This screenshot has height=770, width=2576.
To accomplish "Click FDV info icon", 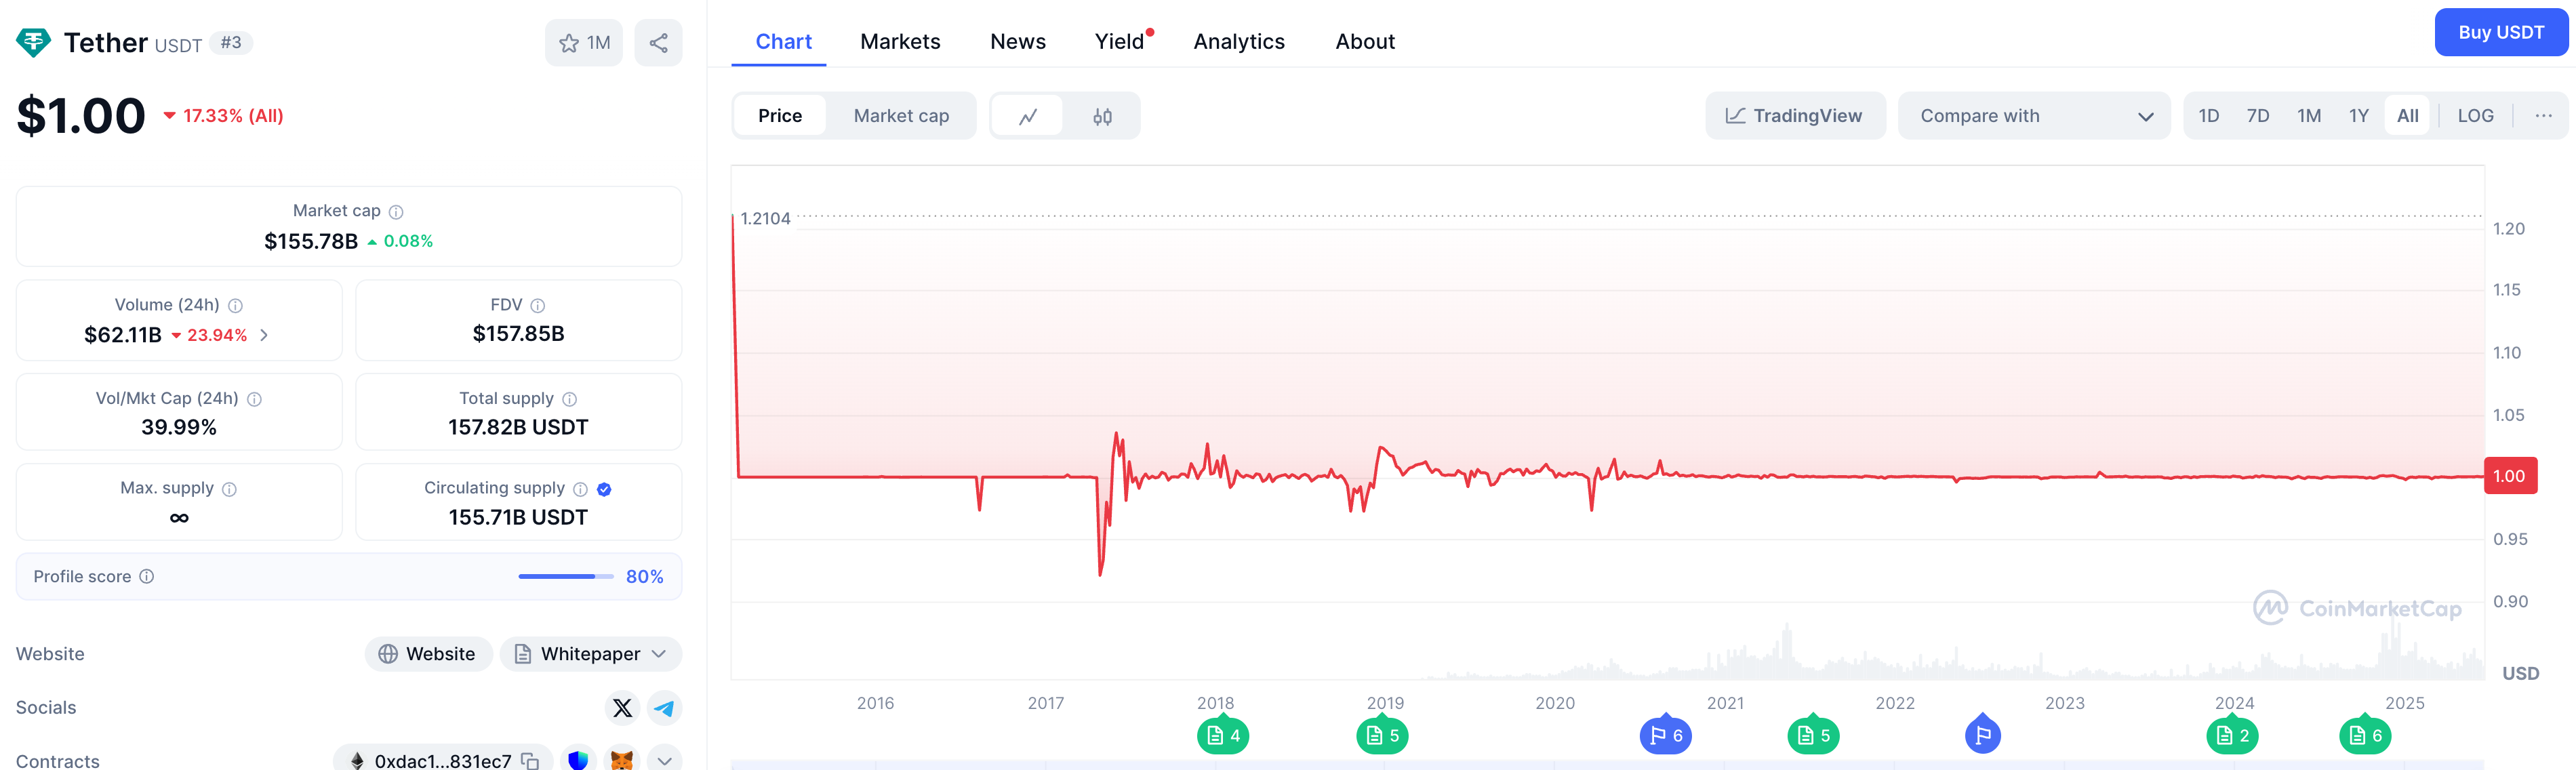I will pyautogui.click(x=538, y=306).
